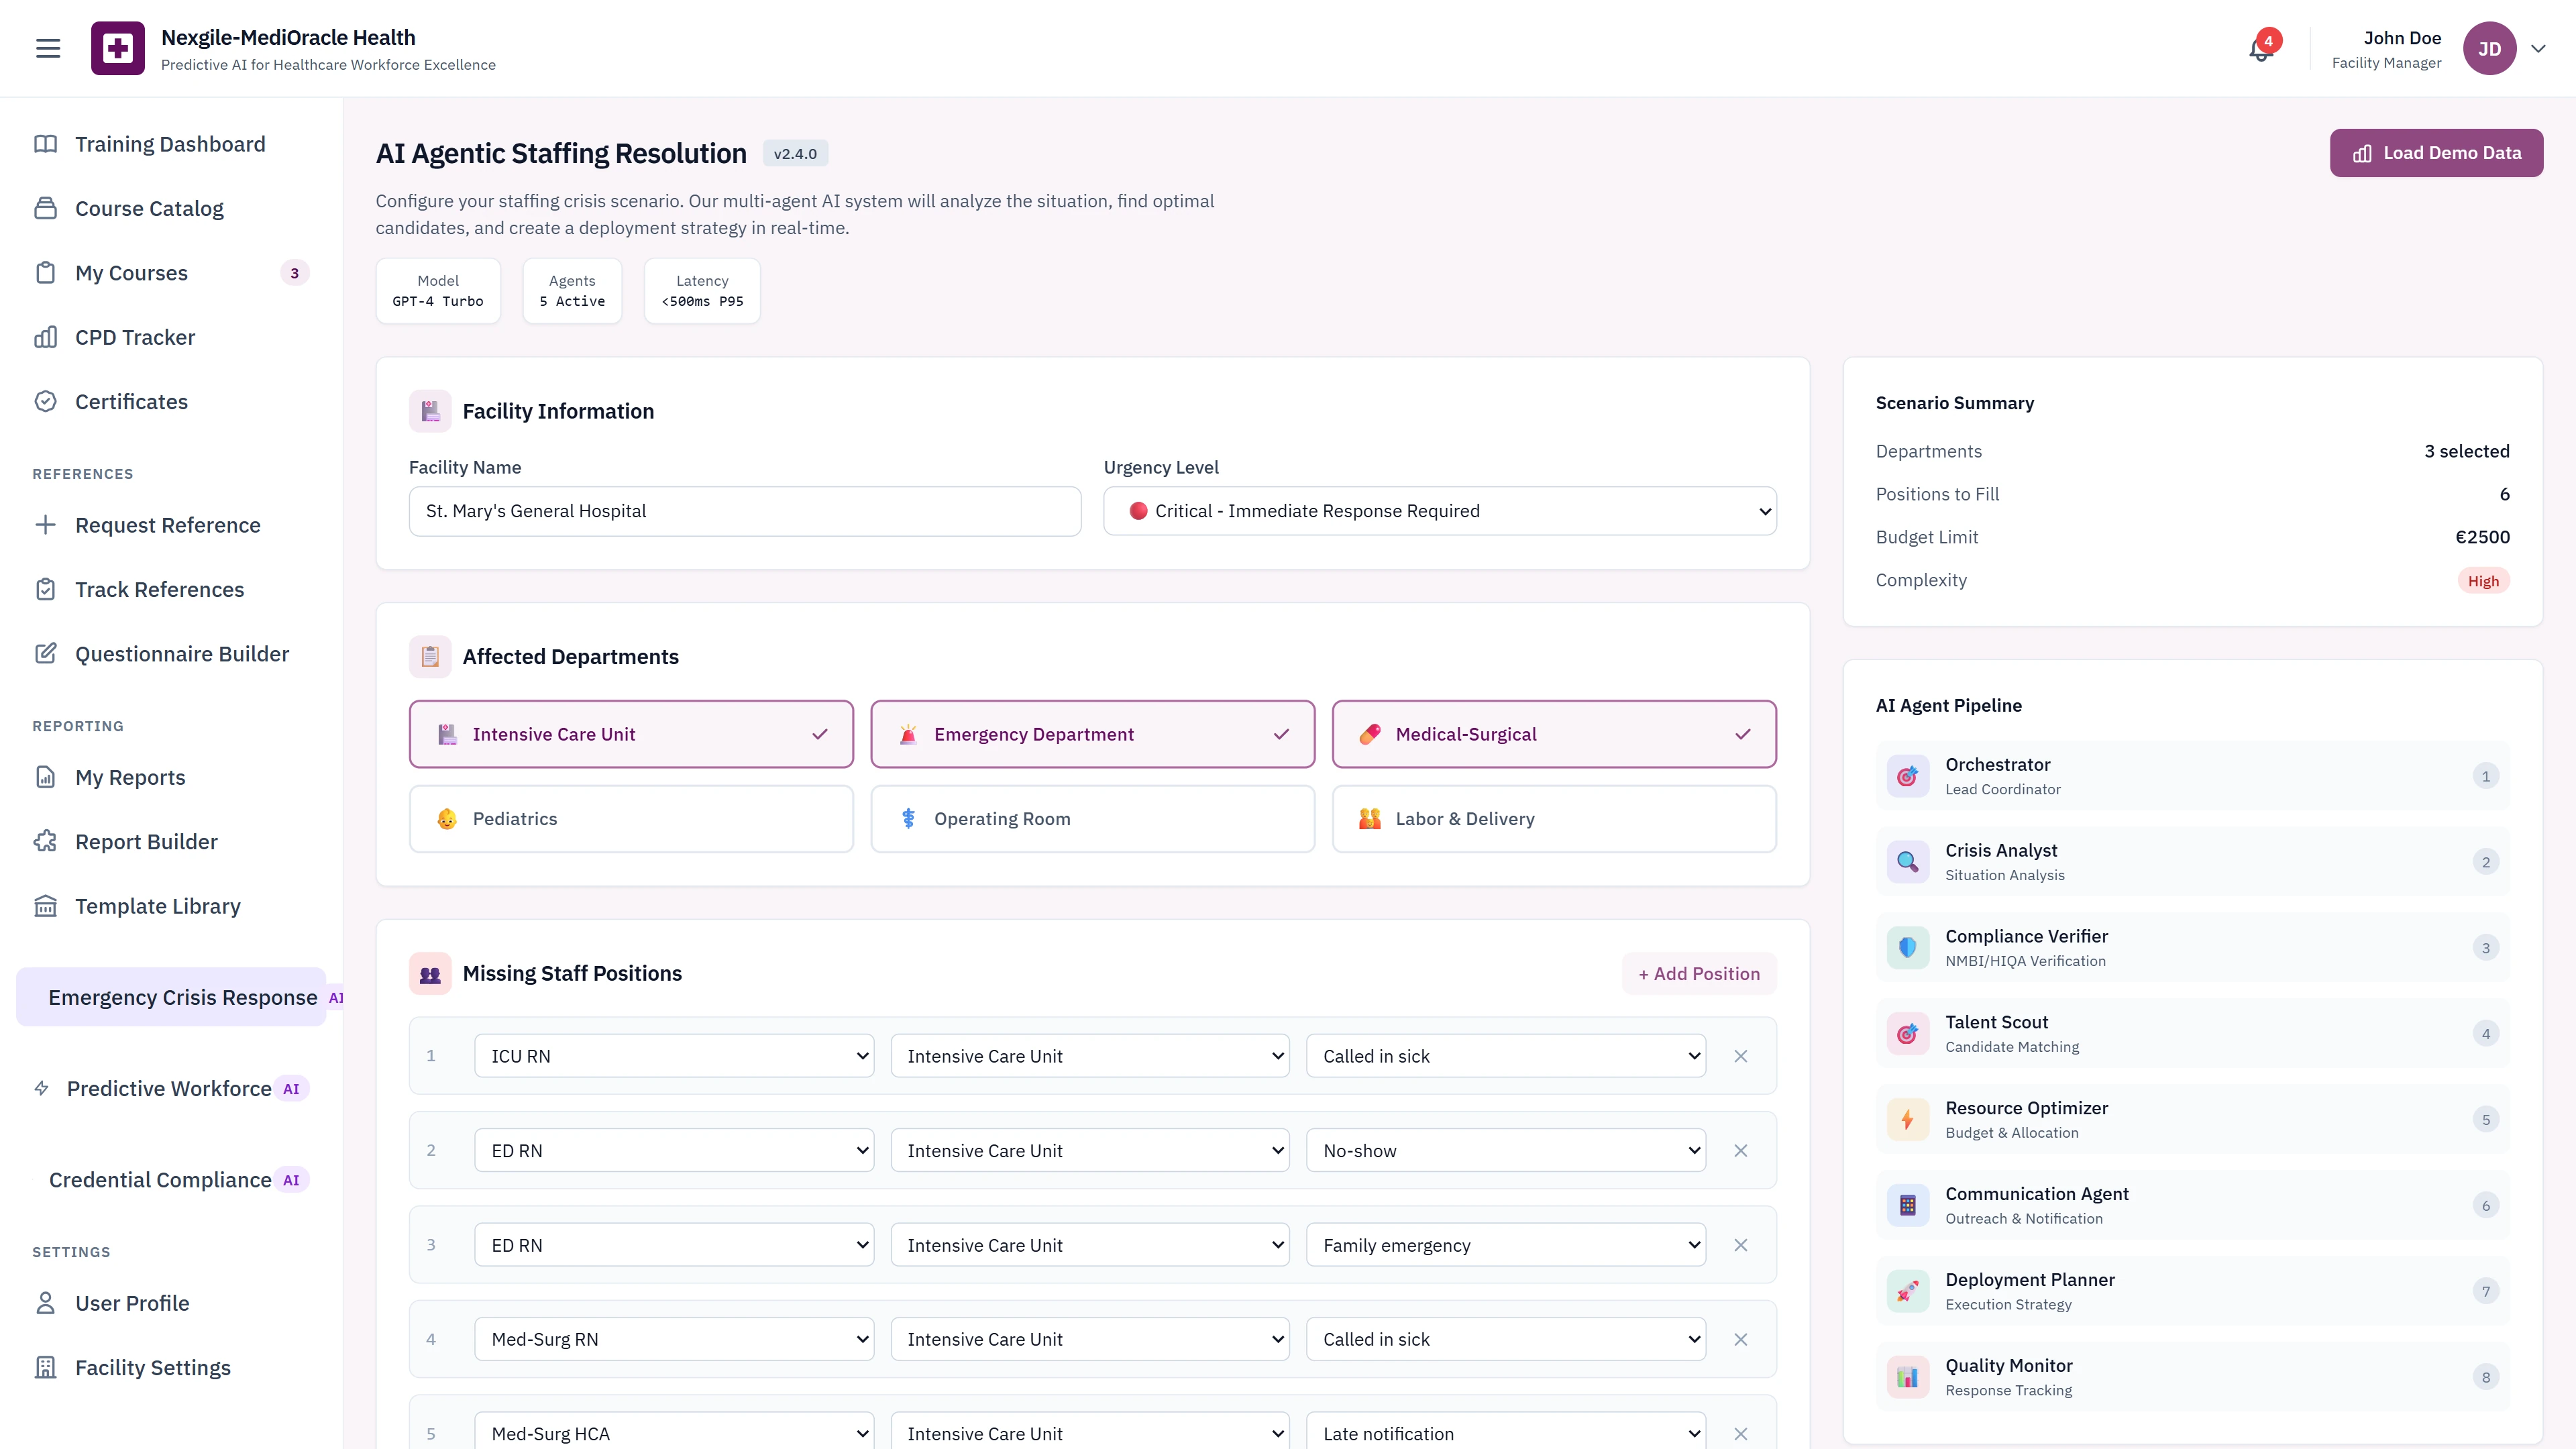Select the Crisis Analyst magnifier icon

click(1908, 861)
